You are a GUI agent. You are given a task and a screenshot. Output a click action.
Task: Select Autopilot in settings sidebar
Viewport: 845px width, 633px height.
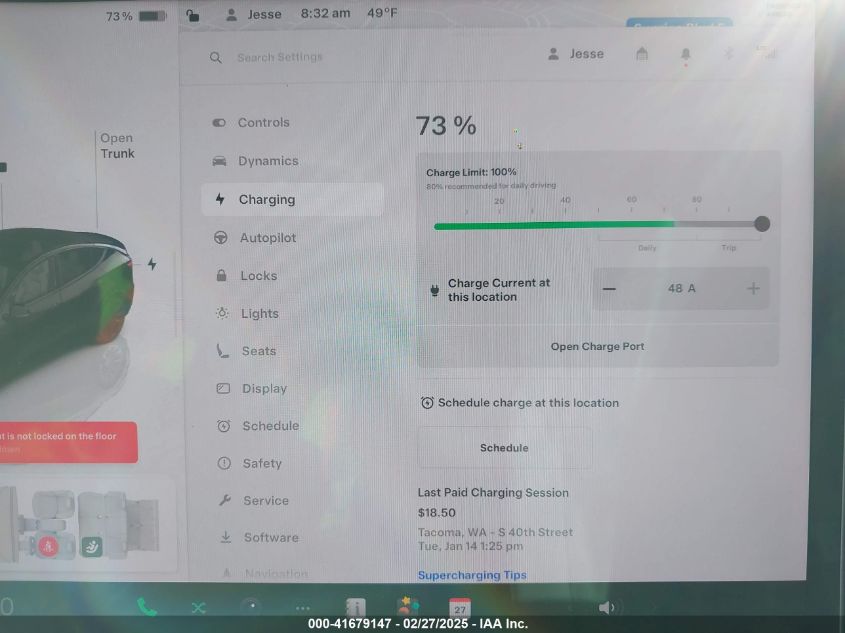[267, 238]
